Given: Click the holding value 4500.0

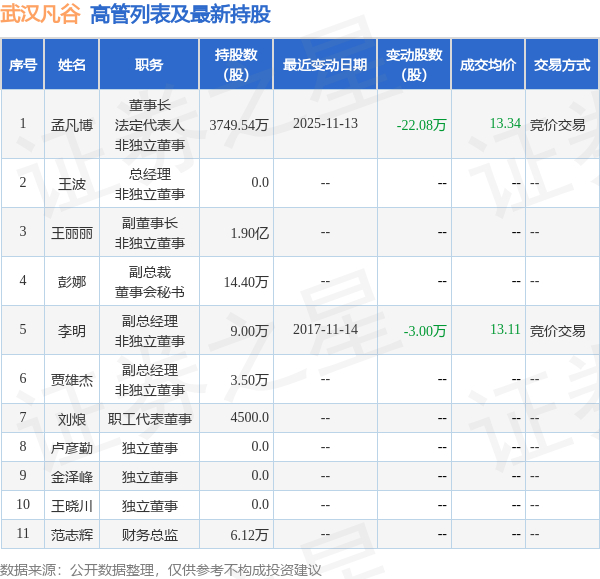Looking at the screenshot, I should [x=249, y=418].
